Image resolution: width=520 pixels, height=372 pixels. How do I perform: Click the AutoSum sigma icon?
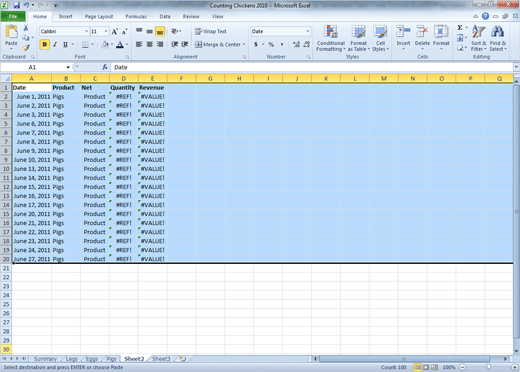[x=460, y=28]
